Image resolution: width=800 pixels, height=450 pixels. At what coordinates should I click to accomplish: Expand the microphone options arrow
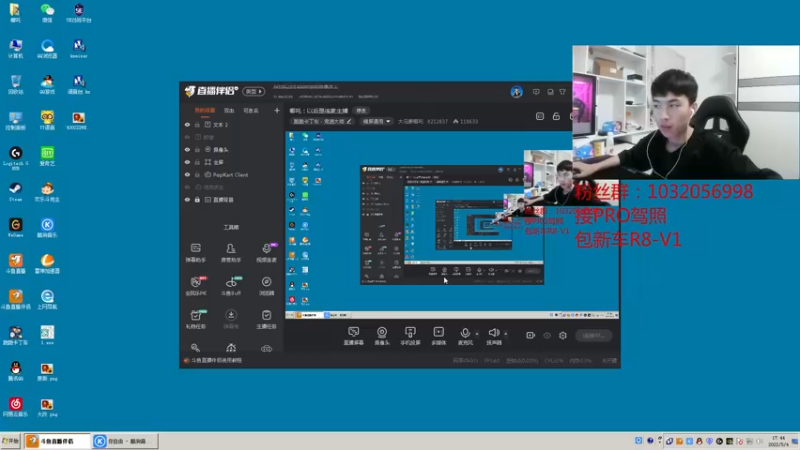(x=477, y=334)
